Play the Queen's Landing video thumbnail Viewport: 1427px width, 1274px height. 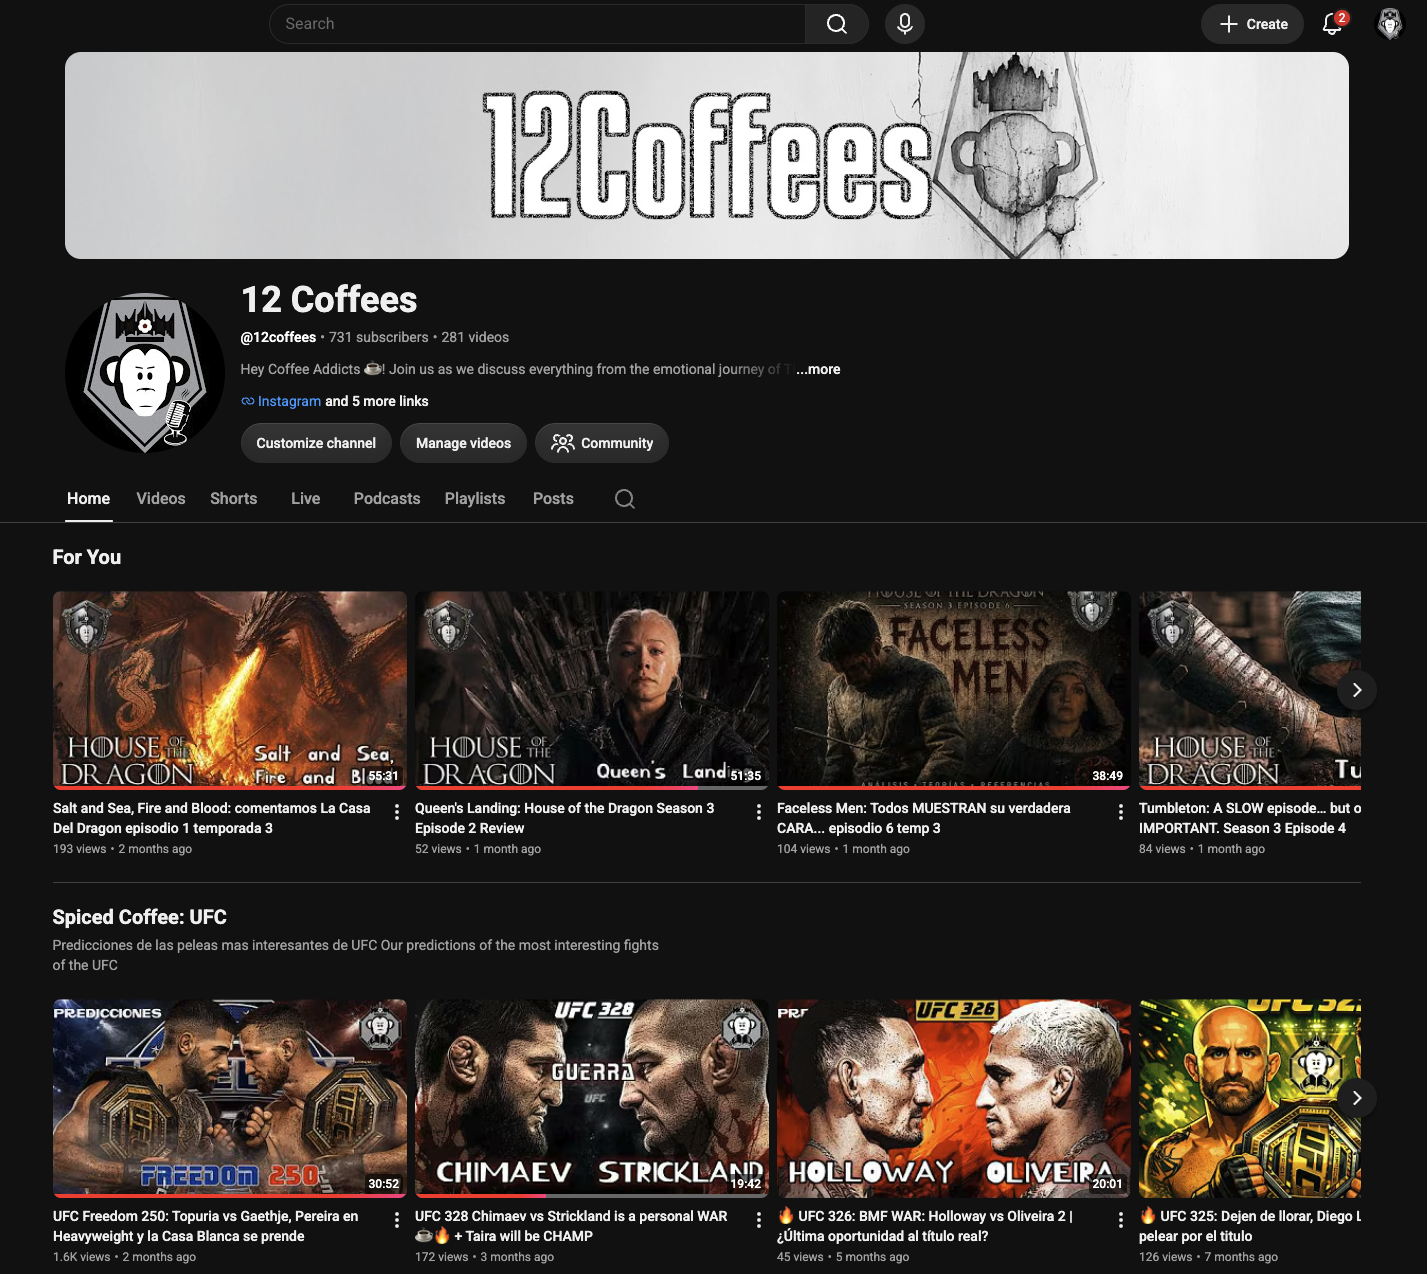(592, 690)
